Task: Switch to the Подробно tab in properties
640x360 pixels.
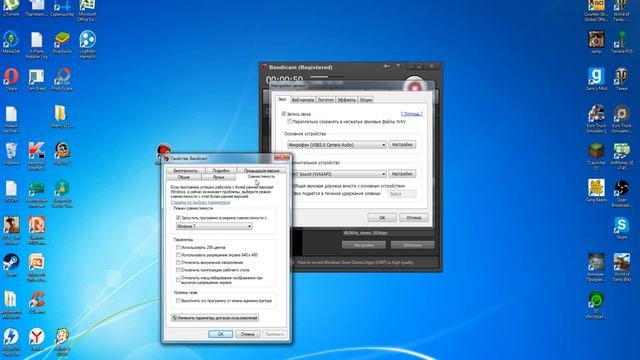Action: pos(221,171)
